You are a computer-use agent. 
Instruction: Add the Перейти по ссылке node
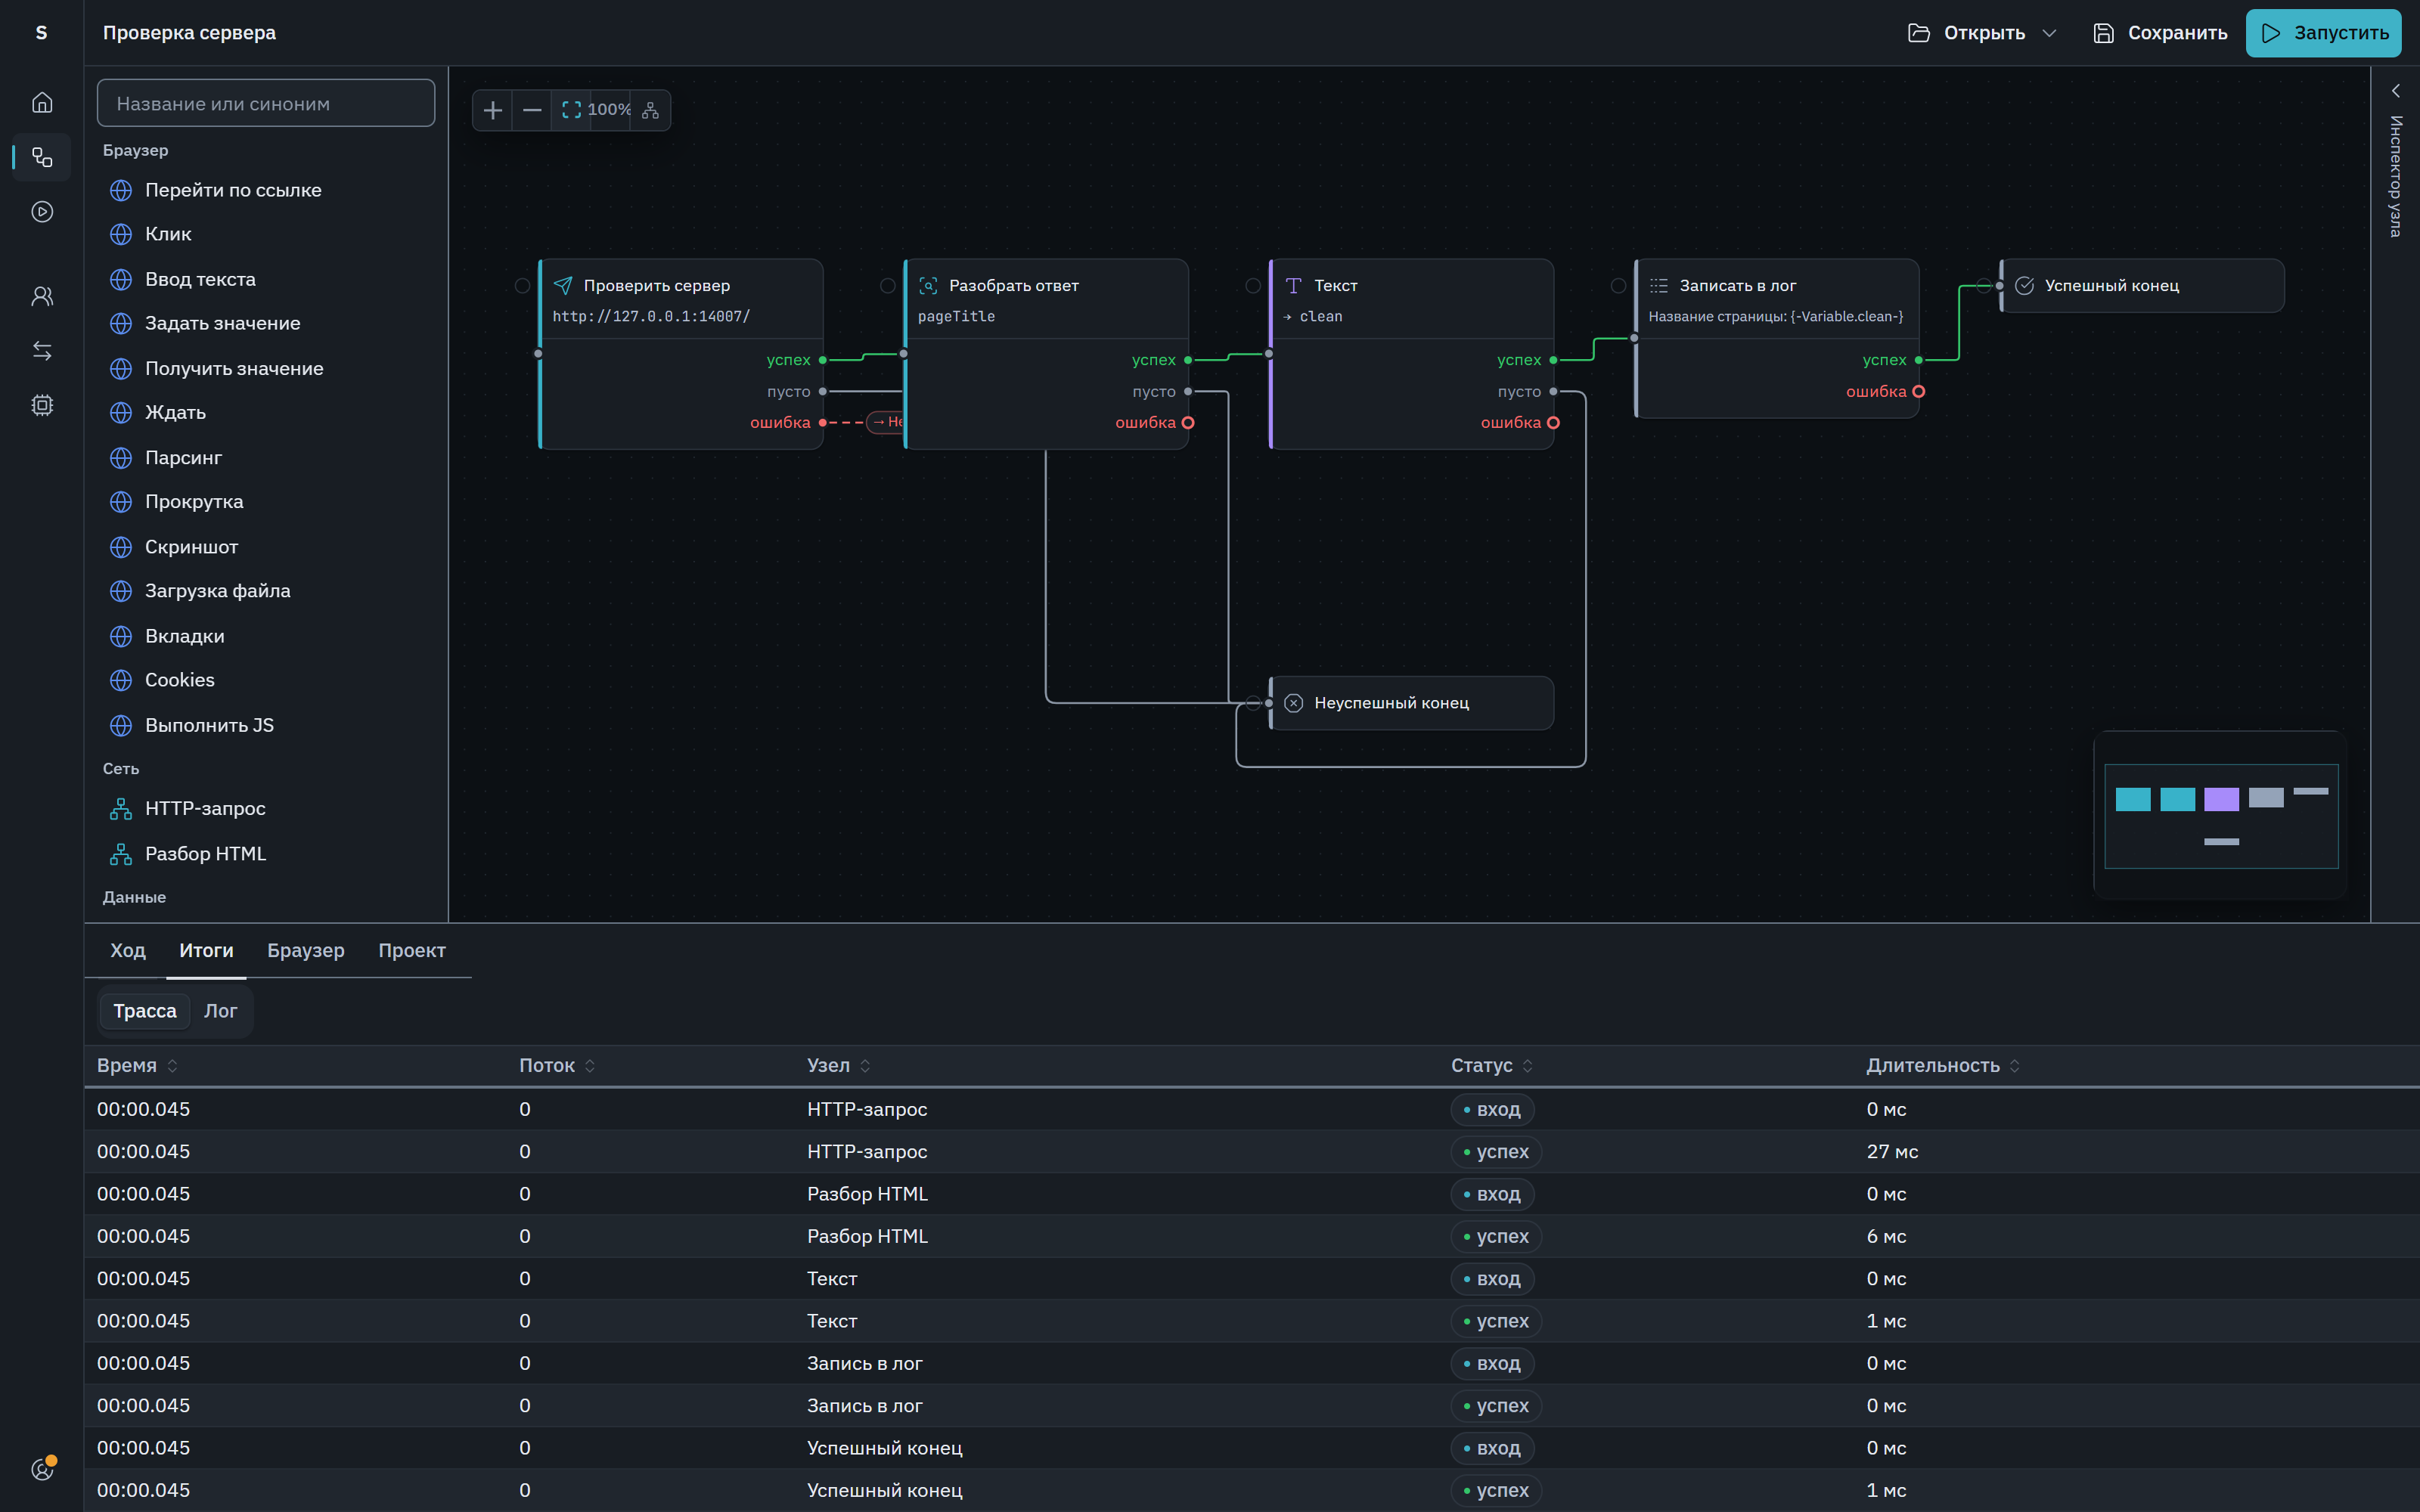coord(265,190)
